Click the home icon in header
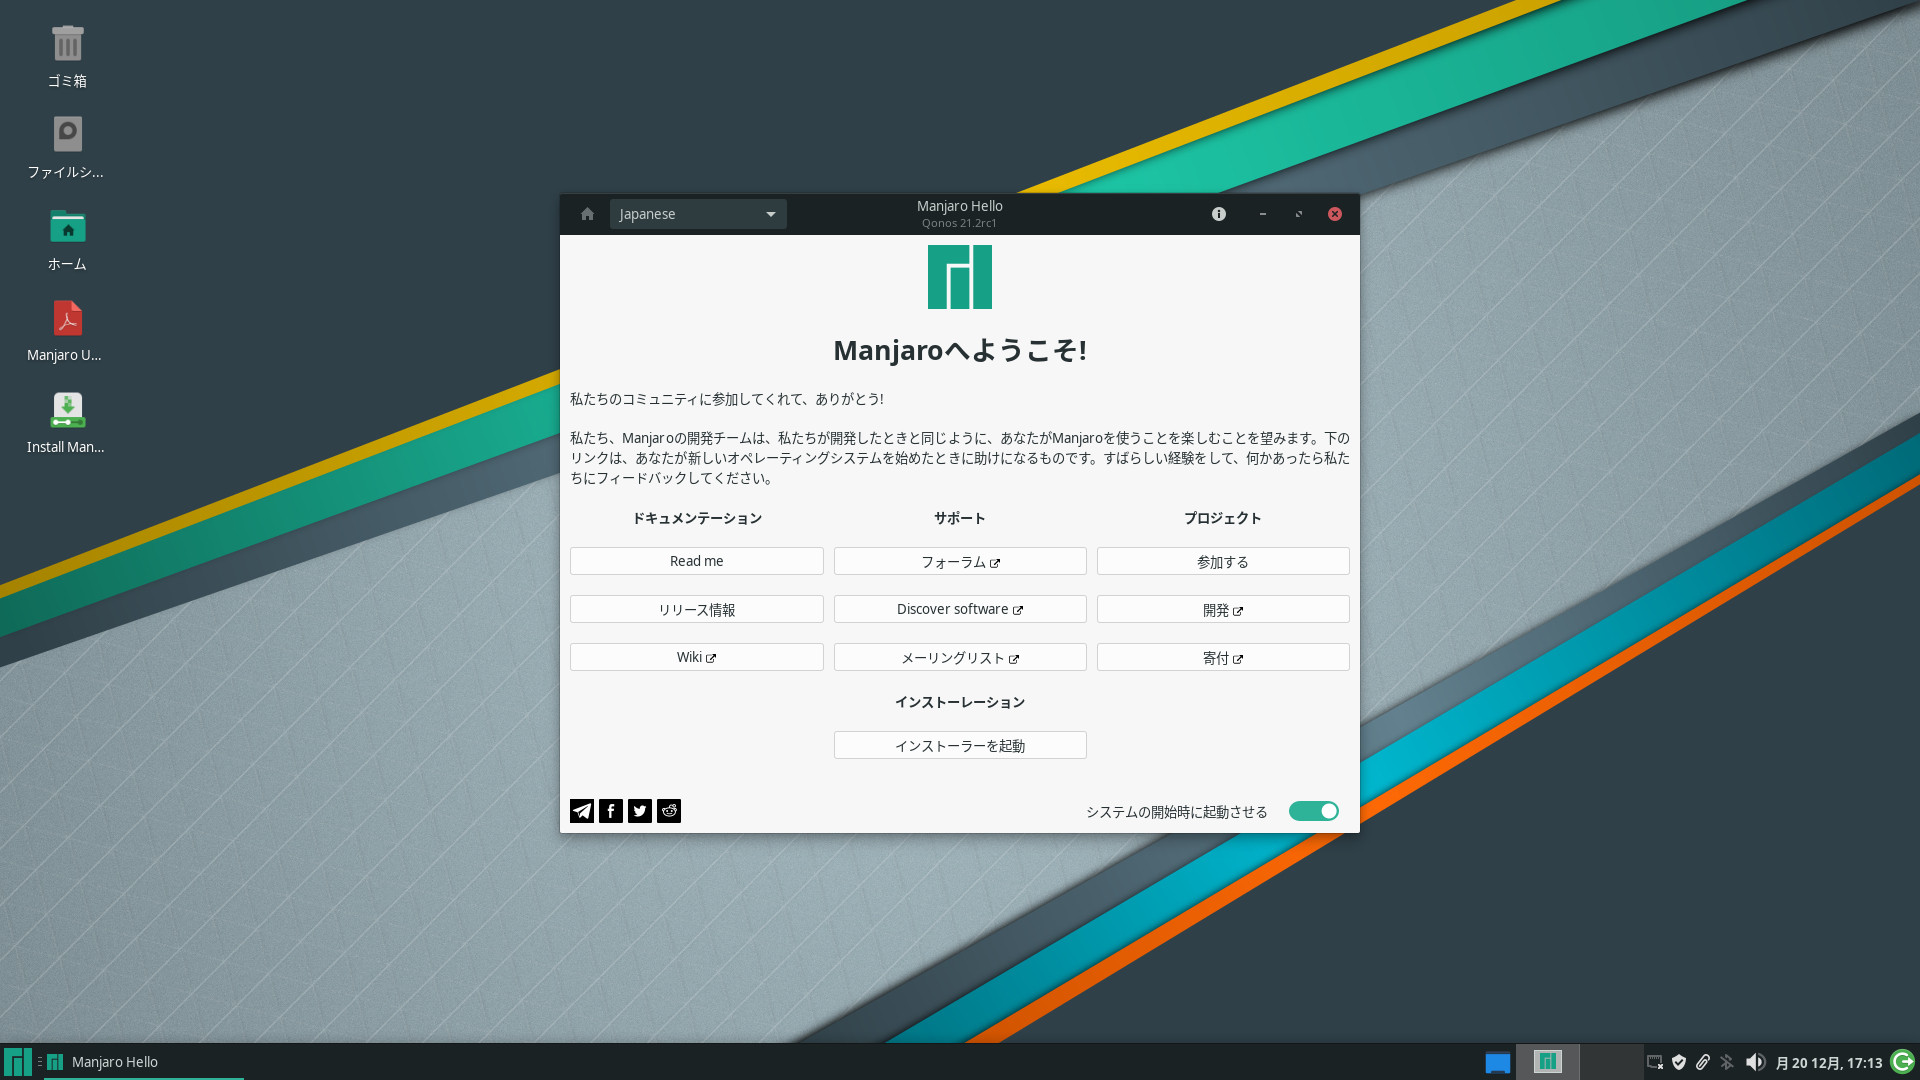The height and width of the screenshot is (1080, 1920). pyautogui.click(x=587, y=214)
